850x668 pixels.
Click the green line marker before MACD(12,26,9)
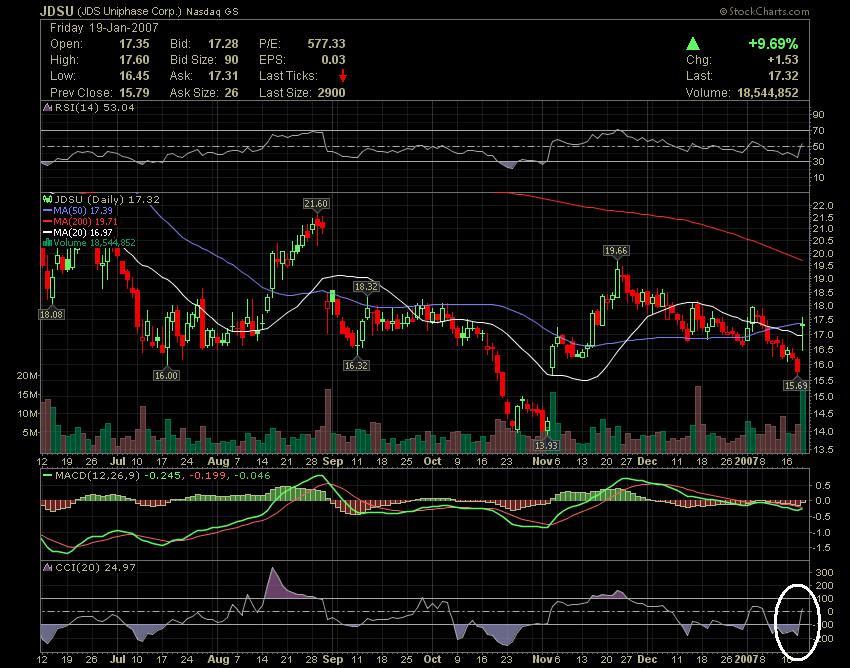48,476
